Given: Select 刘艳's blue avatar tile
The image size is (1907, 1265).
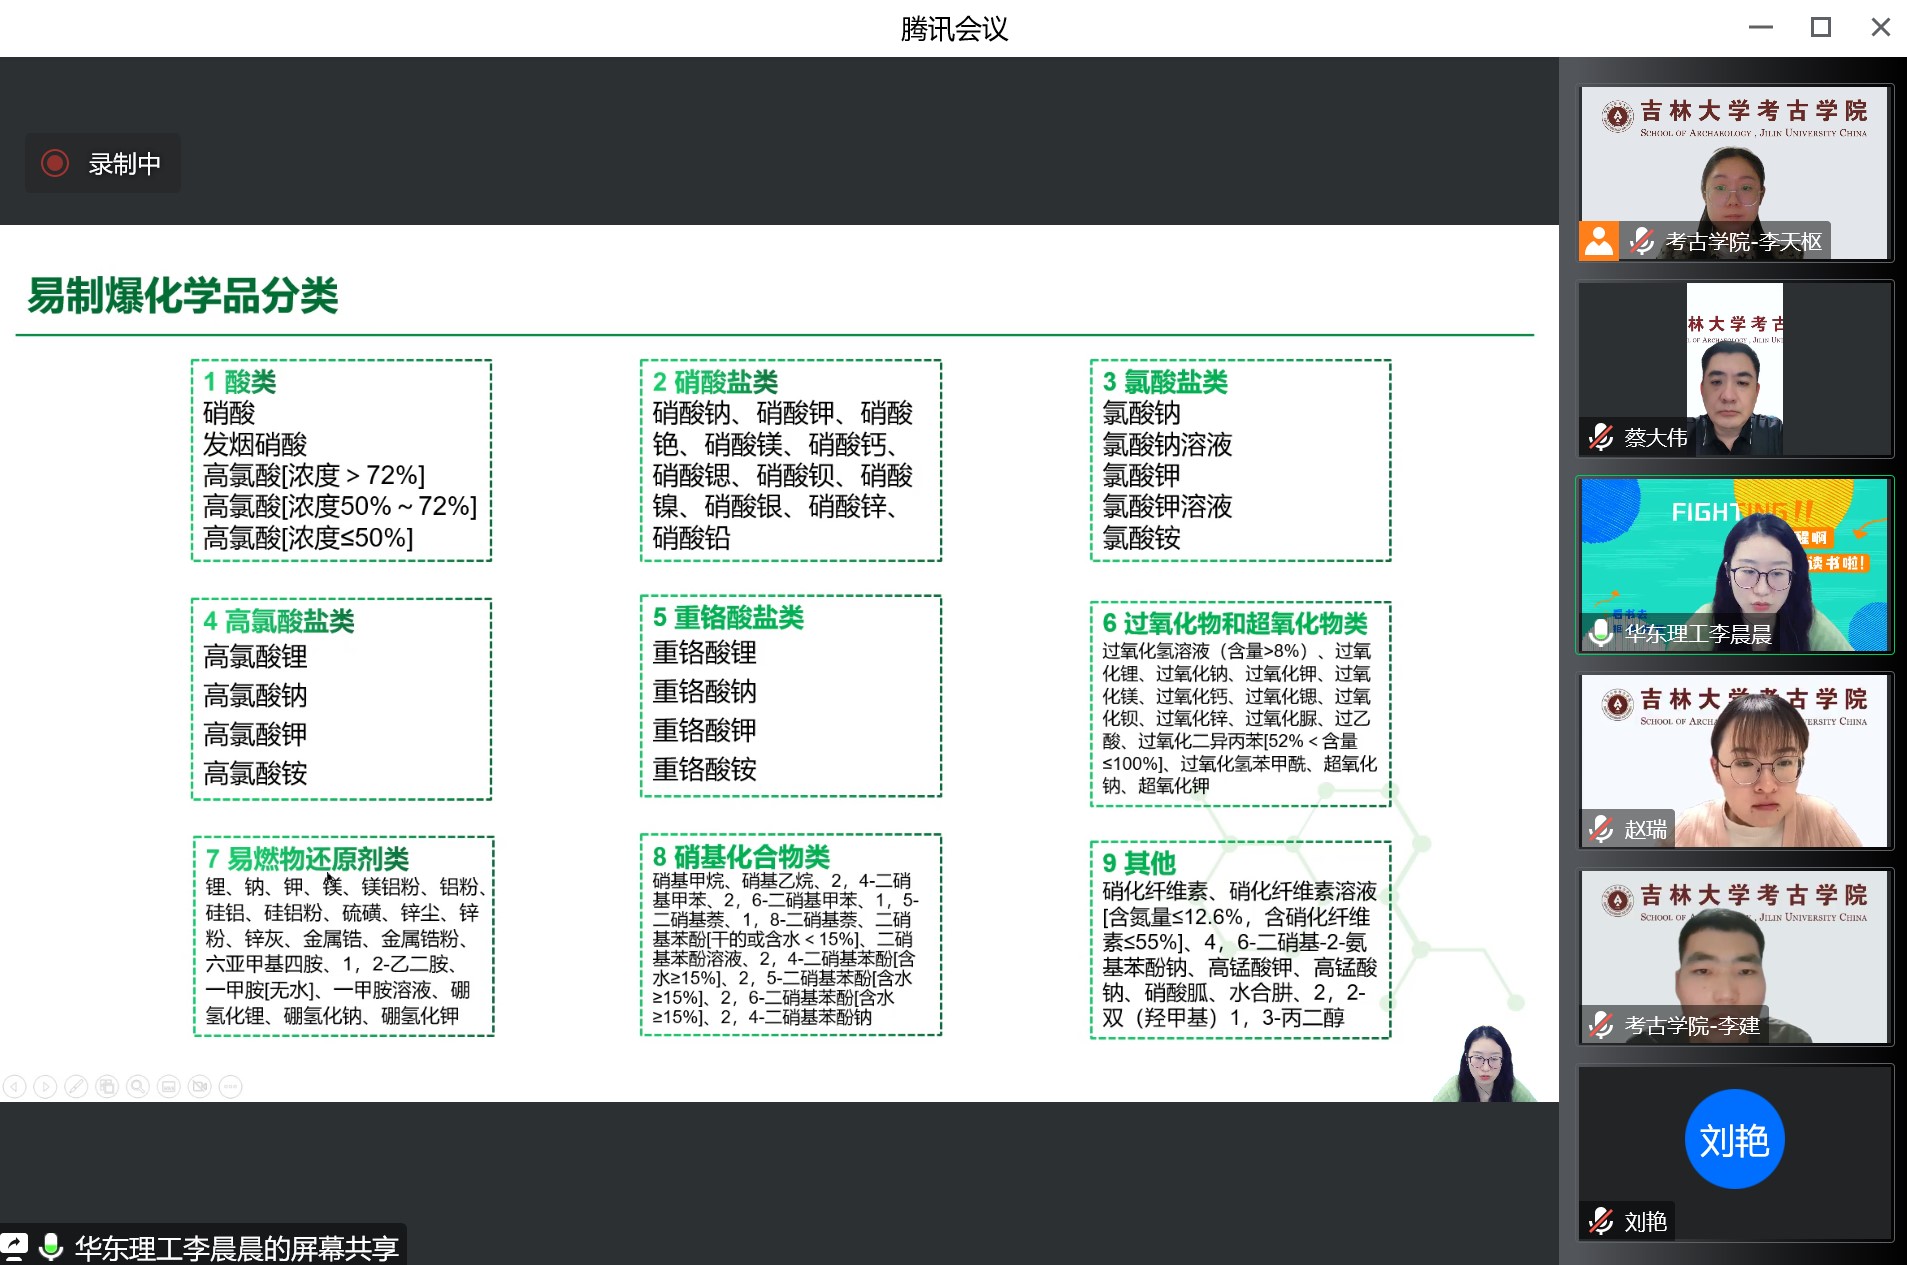Looking at the screenshot, I should click(x=1734, y=1139).
